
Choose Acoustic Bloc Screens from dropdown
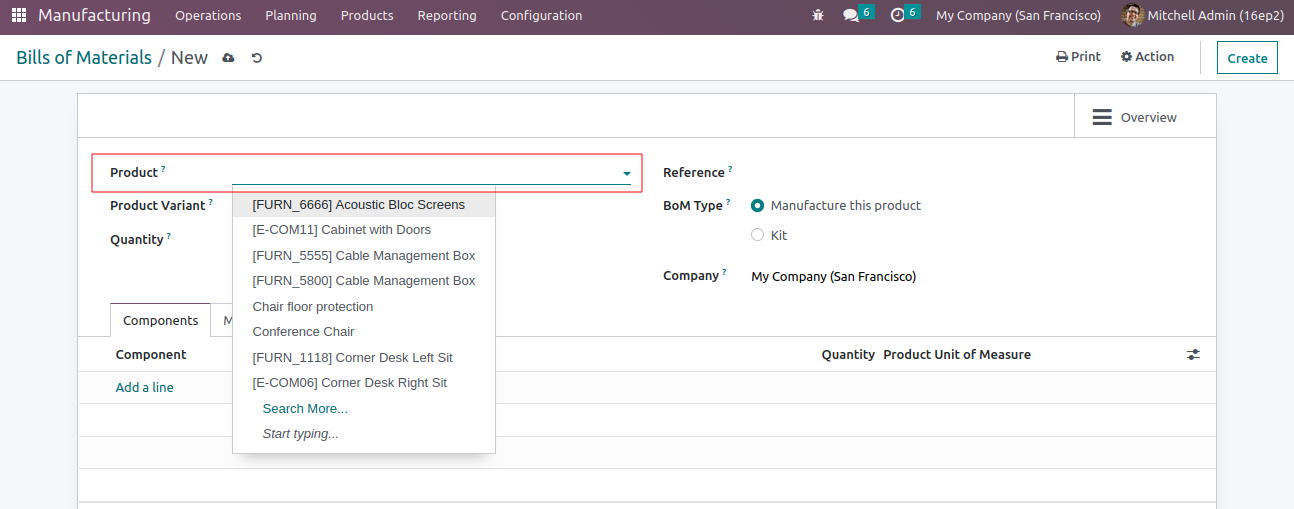[358, 205]
